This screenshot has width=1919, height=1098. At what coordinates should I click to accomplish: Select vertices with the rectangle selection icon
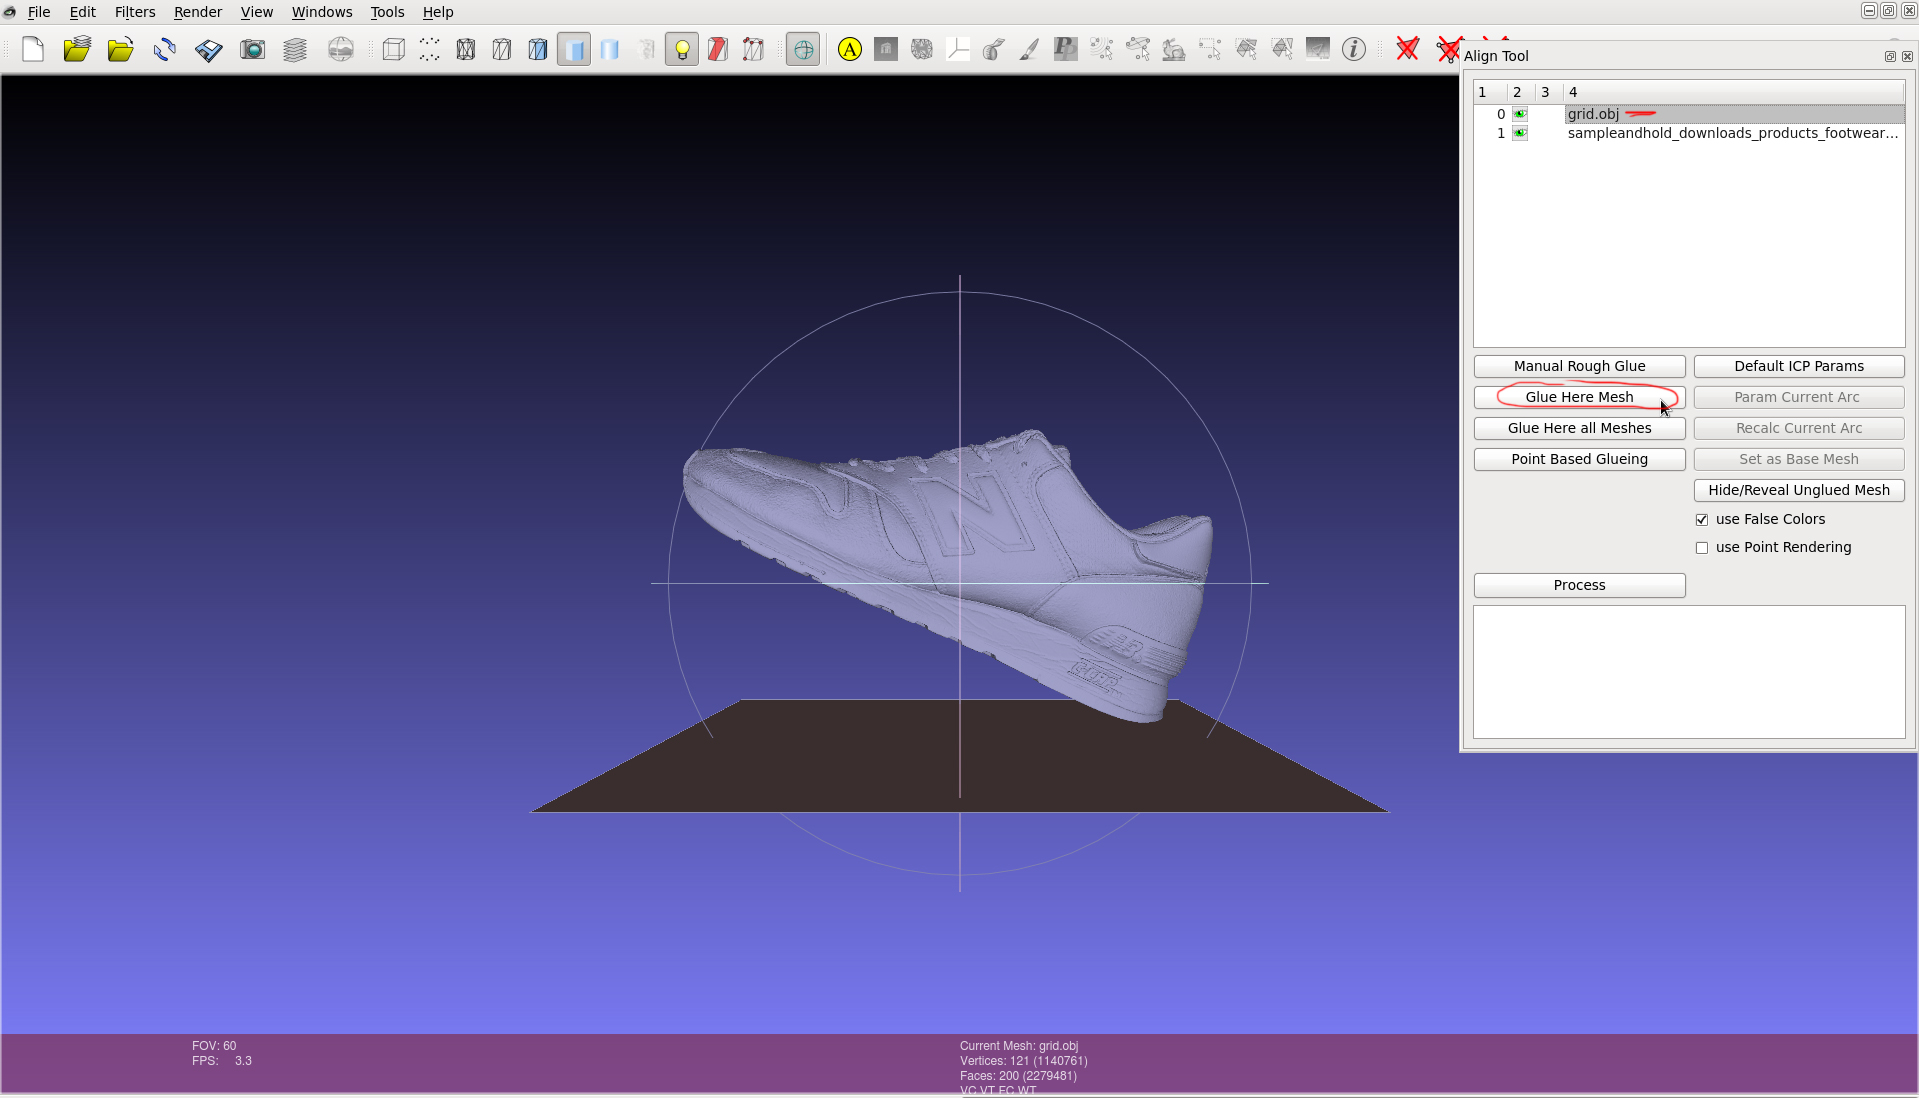coord(1210,49)
